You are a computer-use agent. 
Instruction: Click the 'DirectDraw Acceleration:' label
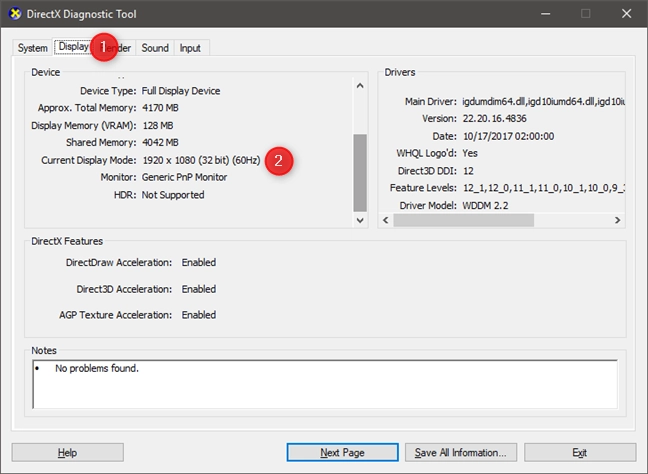pyautogui.click(x=119, y=262)
